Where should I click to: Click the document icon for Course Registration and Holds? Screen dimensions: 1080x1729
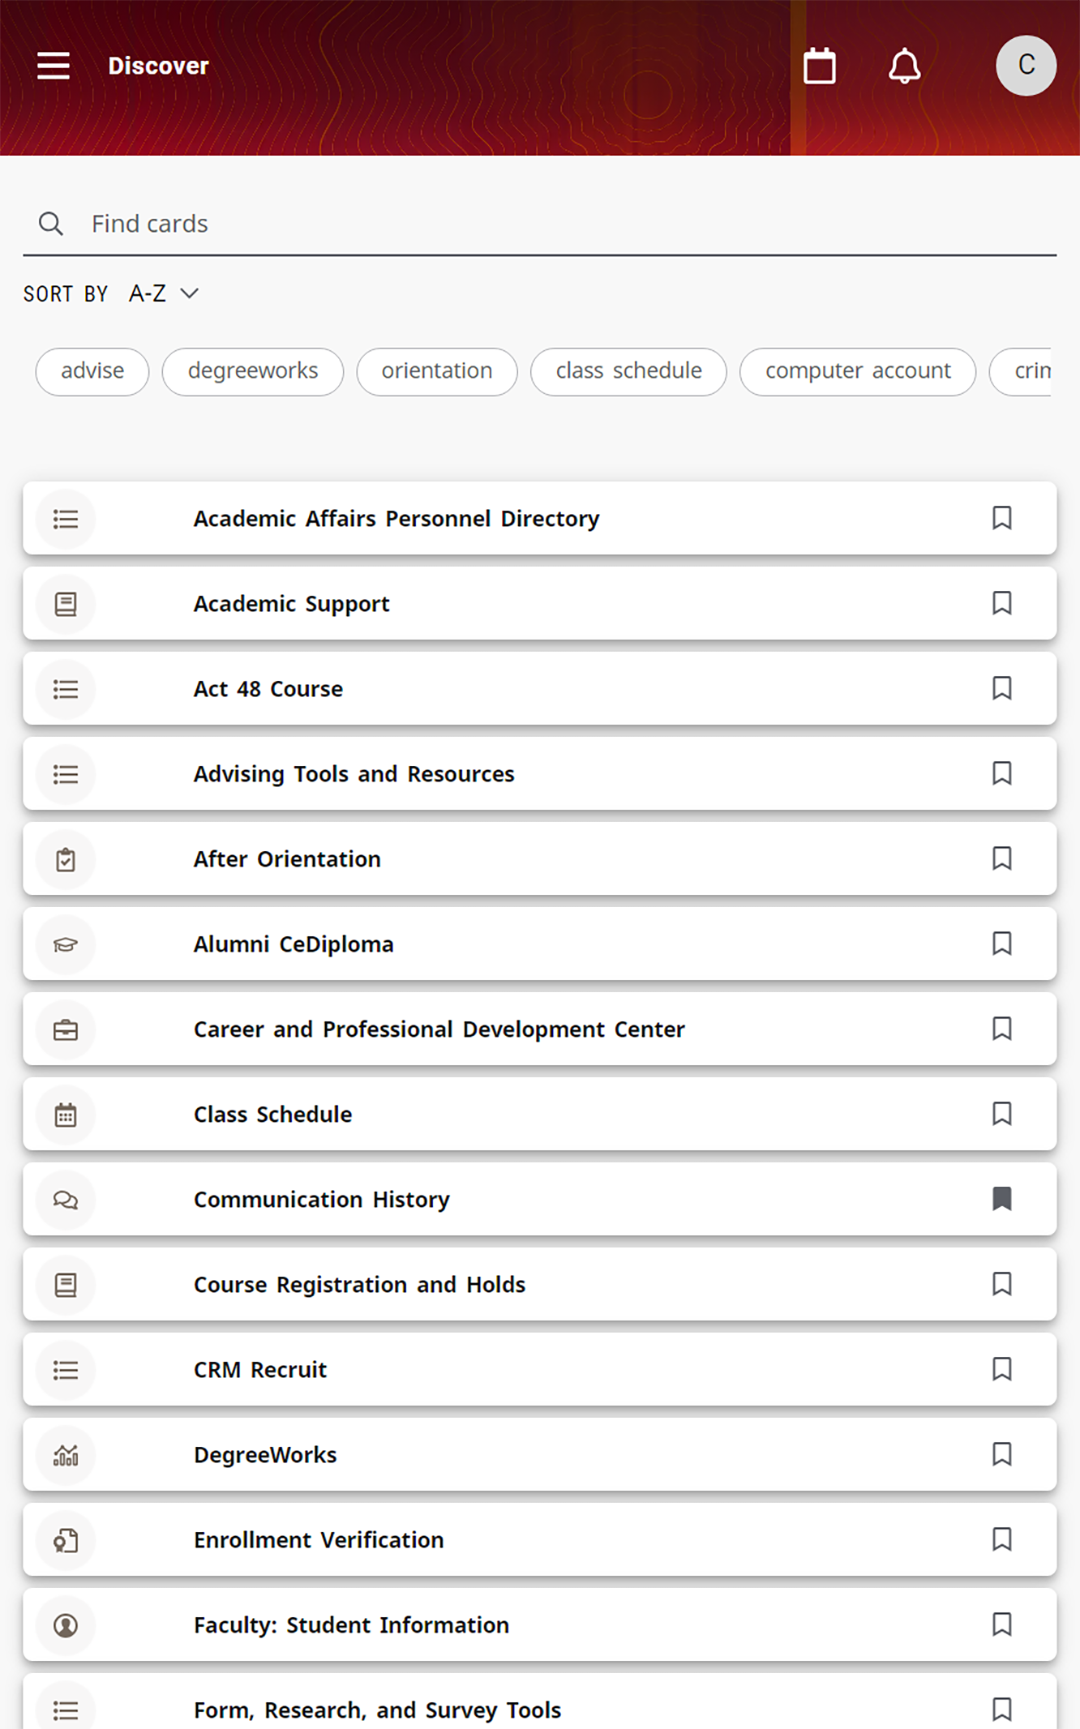(x=66, y=1284)
